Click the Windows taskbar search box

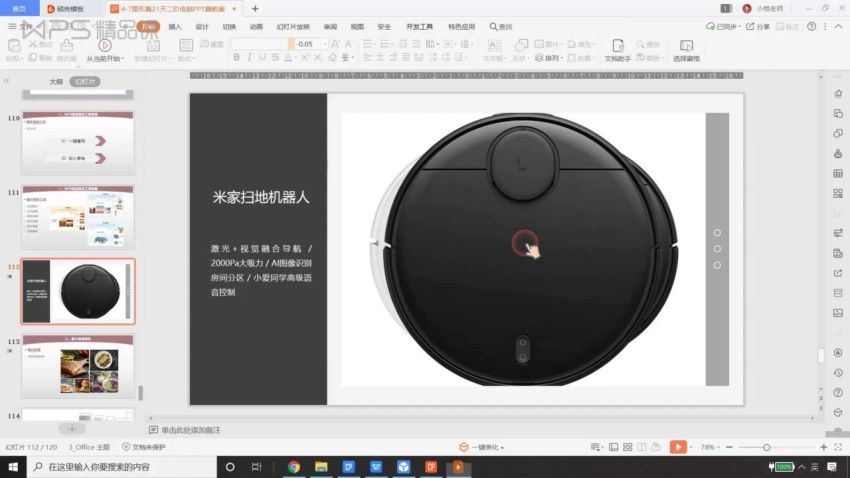coord(121,467)
